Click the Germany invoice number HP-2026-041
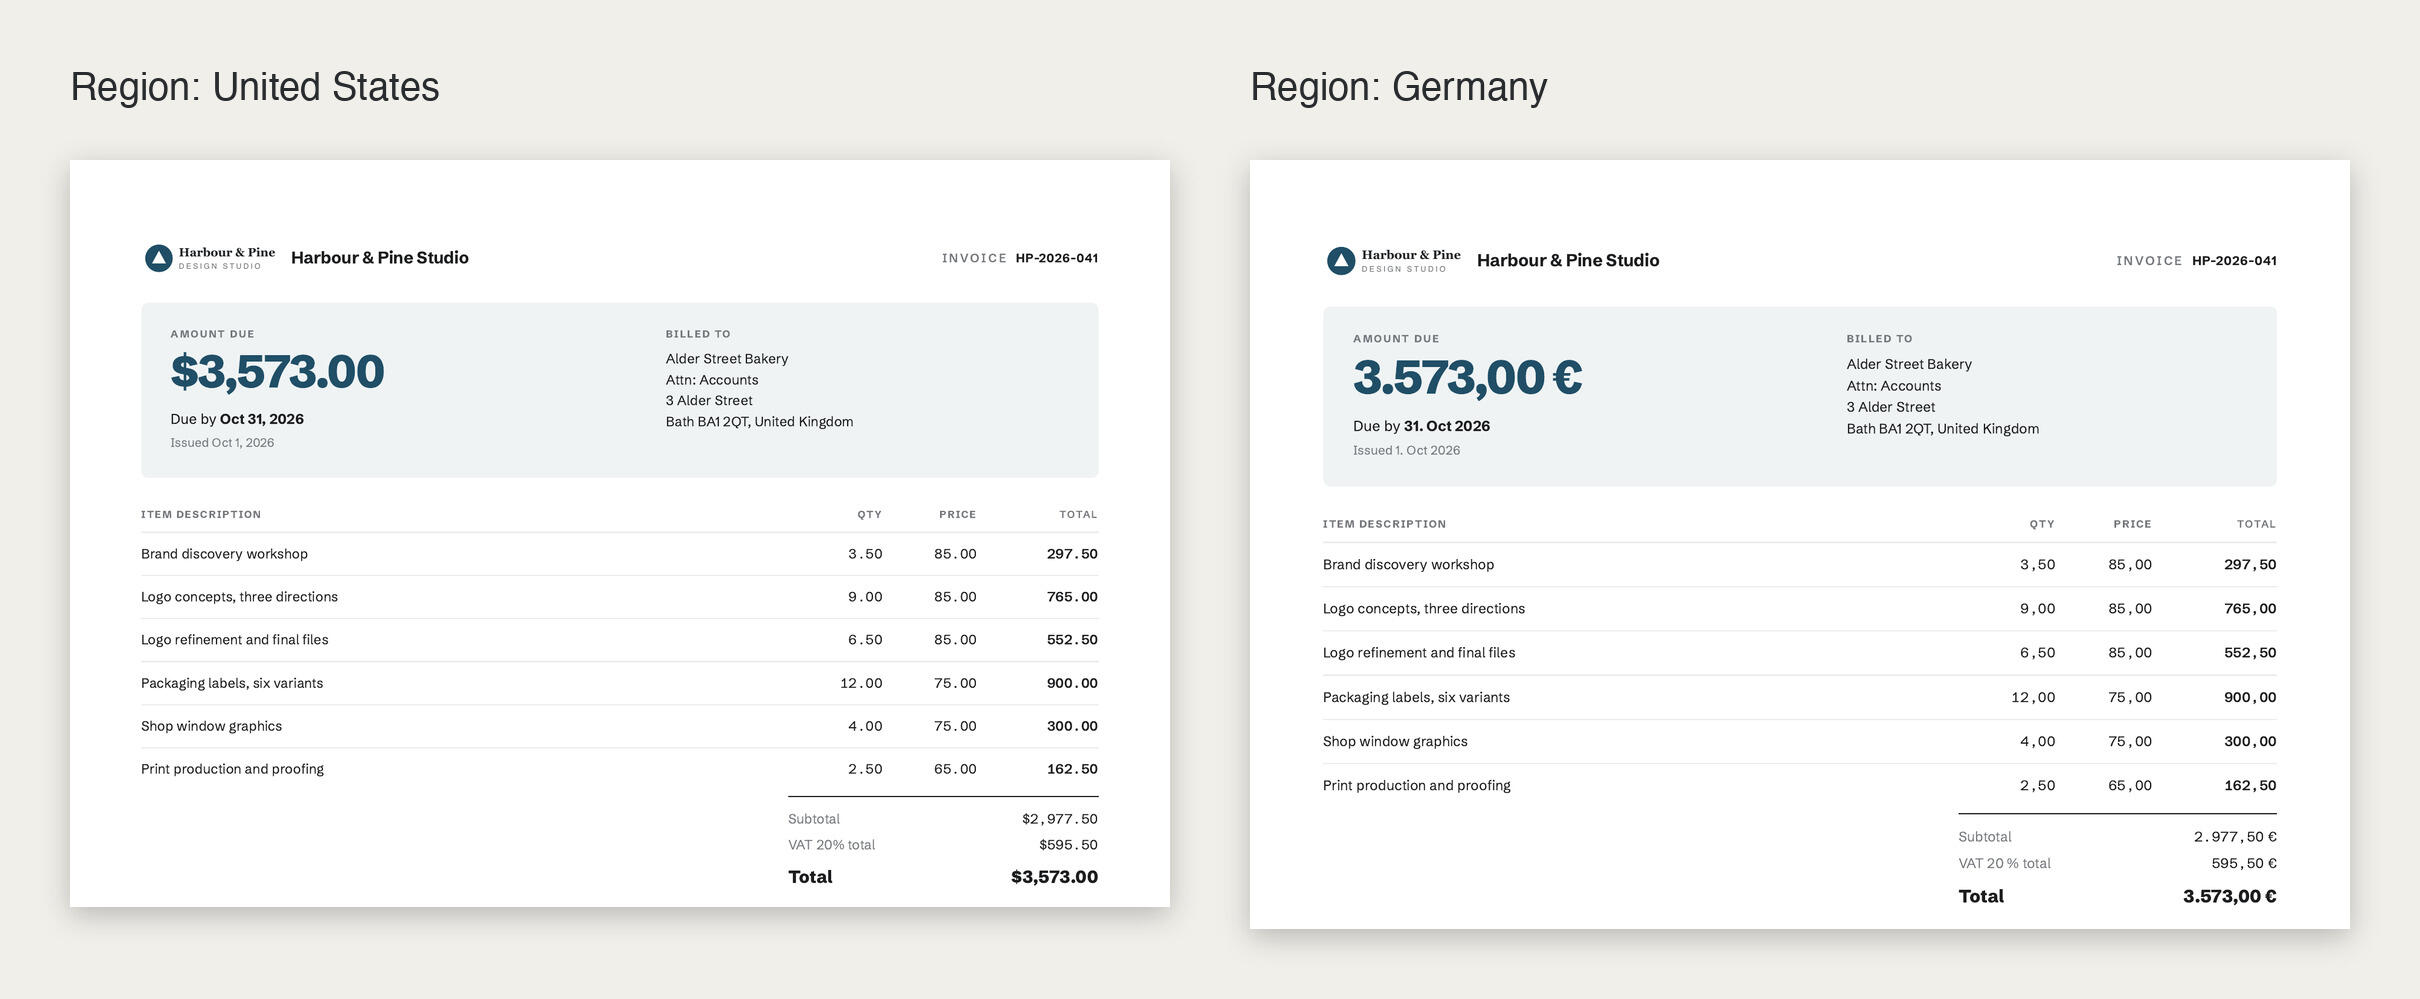 [2234, 261]
